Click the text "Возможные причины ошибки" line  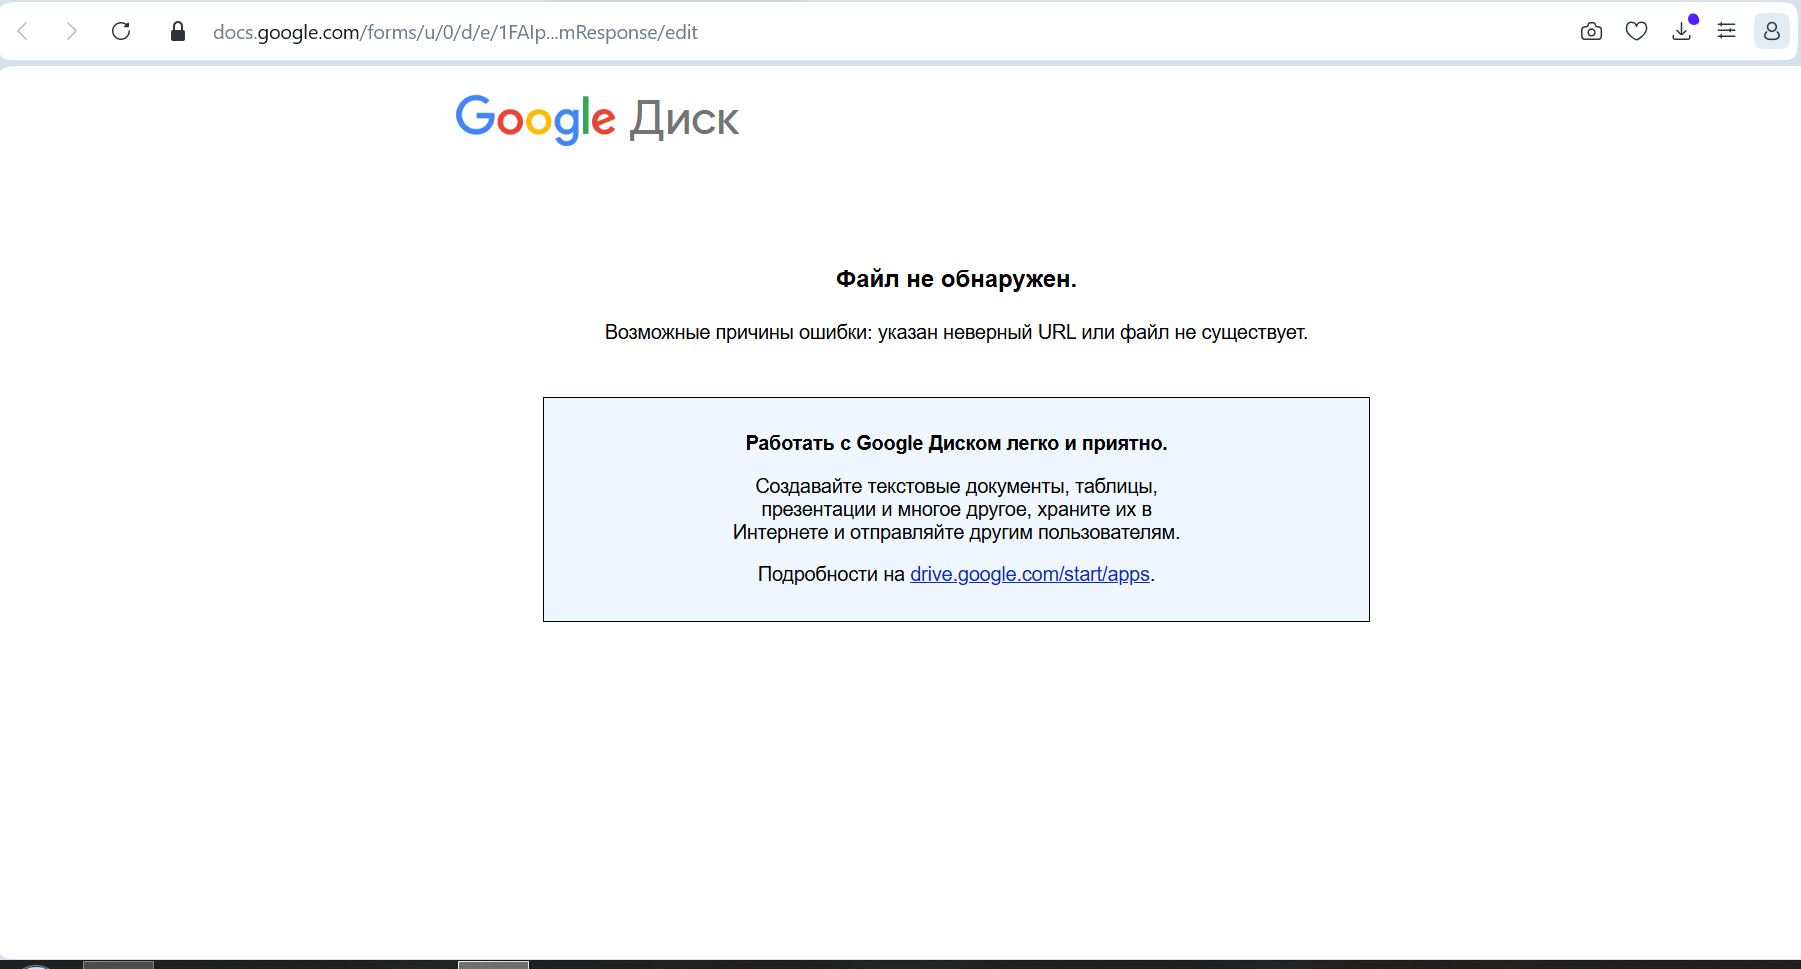(956, 332)
